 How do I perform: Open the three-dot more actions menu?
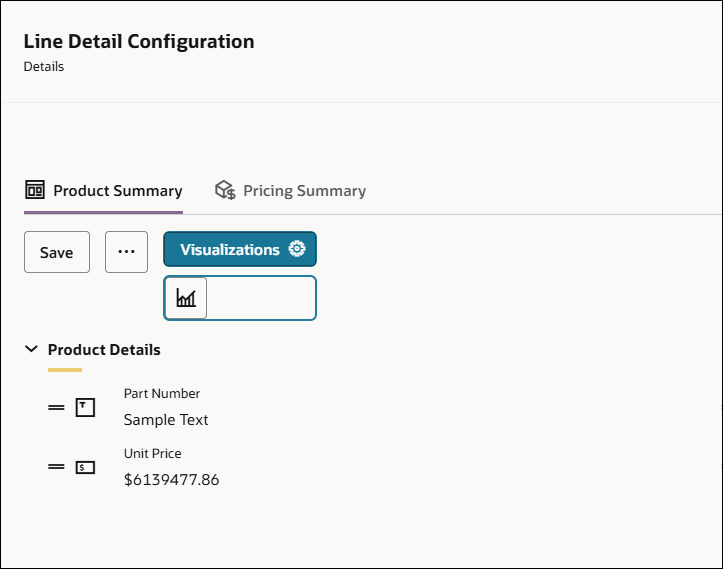pyautogui.click(x=126, y=252)
